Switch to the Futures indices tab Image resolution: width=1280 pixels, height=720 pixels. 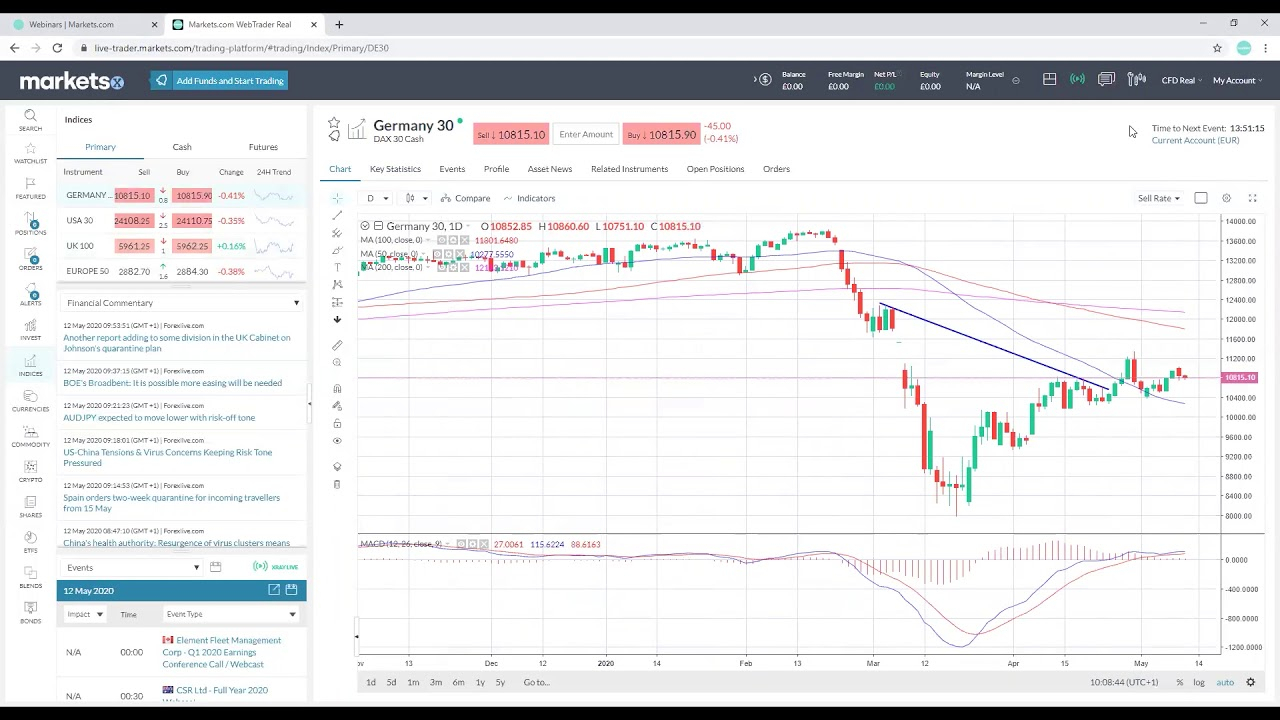(263, 147)
